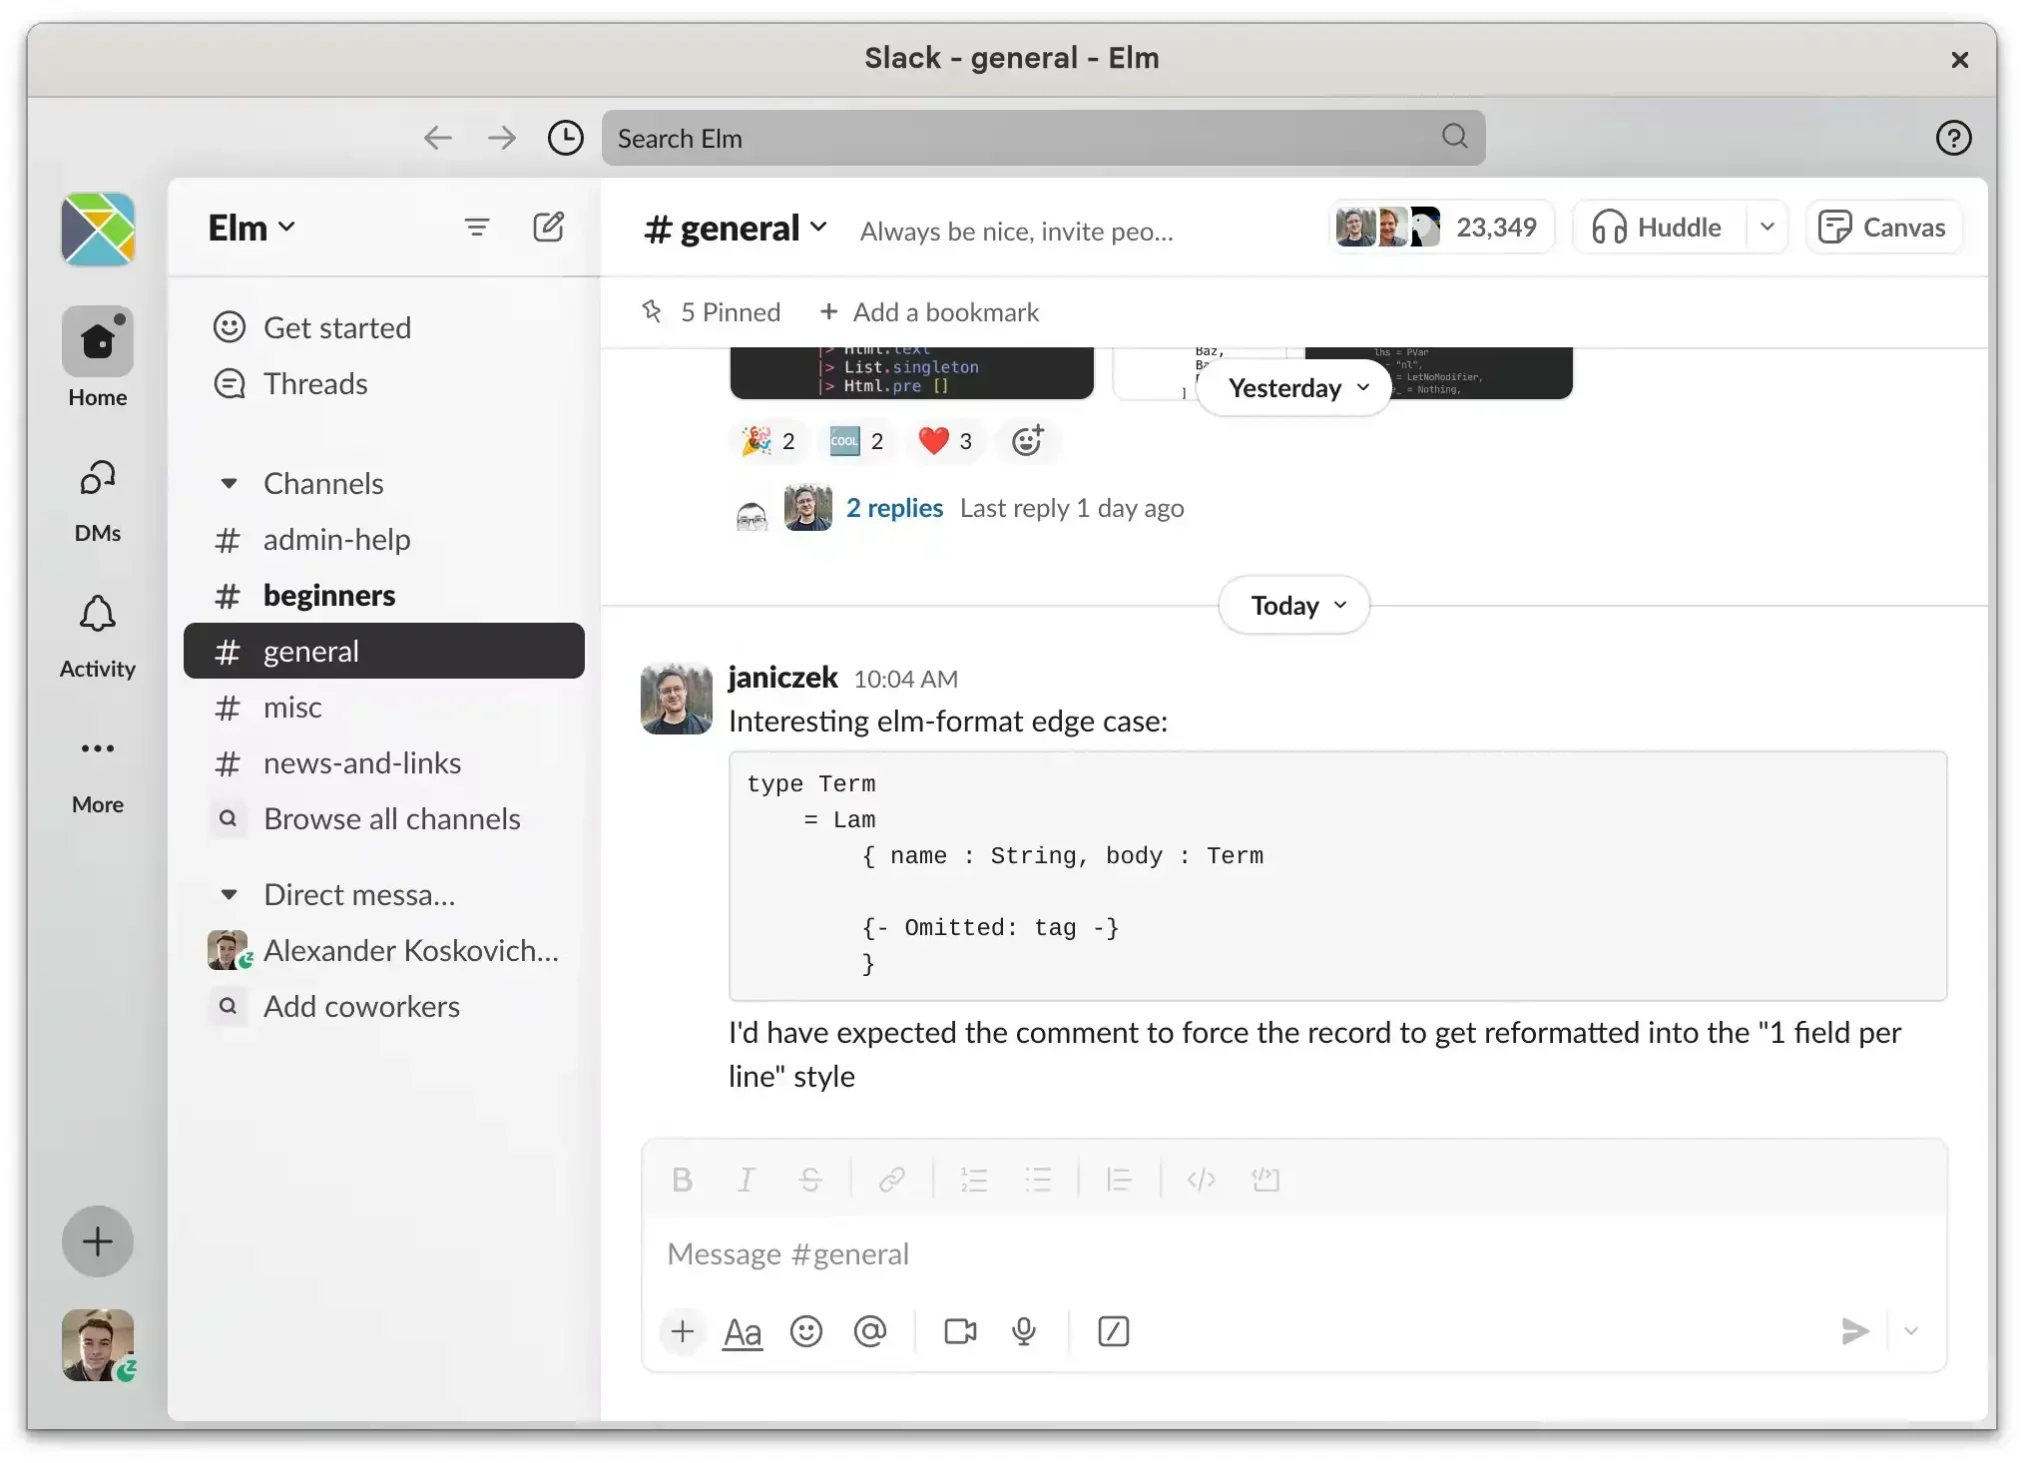Collapse the Channels section
Screen dimensions: 2024x1463
(x=229, y=483)
